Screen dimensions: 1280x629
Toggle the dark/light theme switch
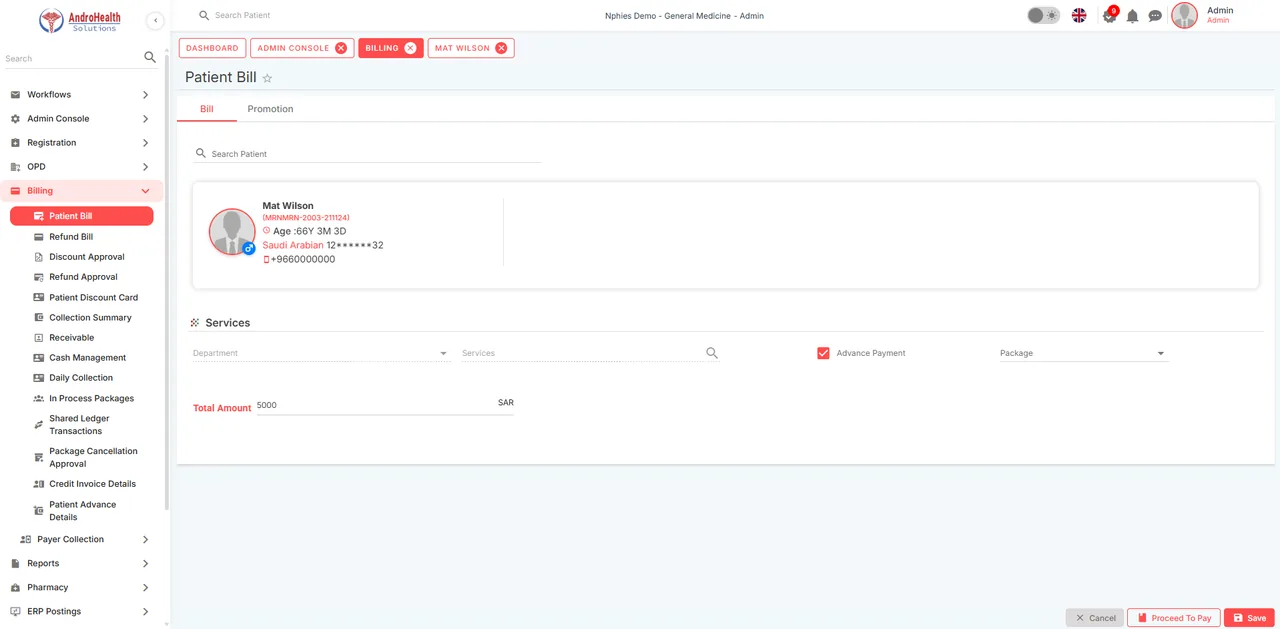click(x=1043, y=15)
